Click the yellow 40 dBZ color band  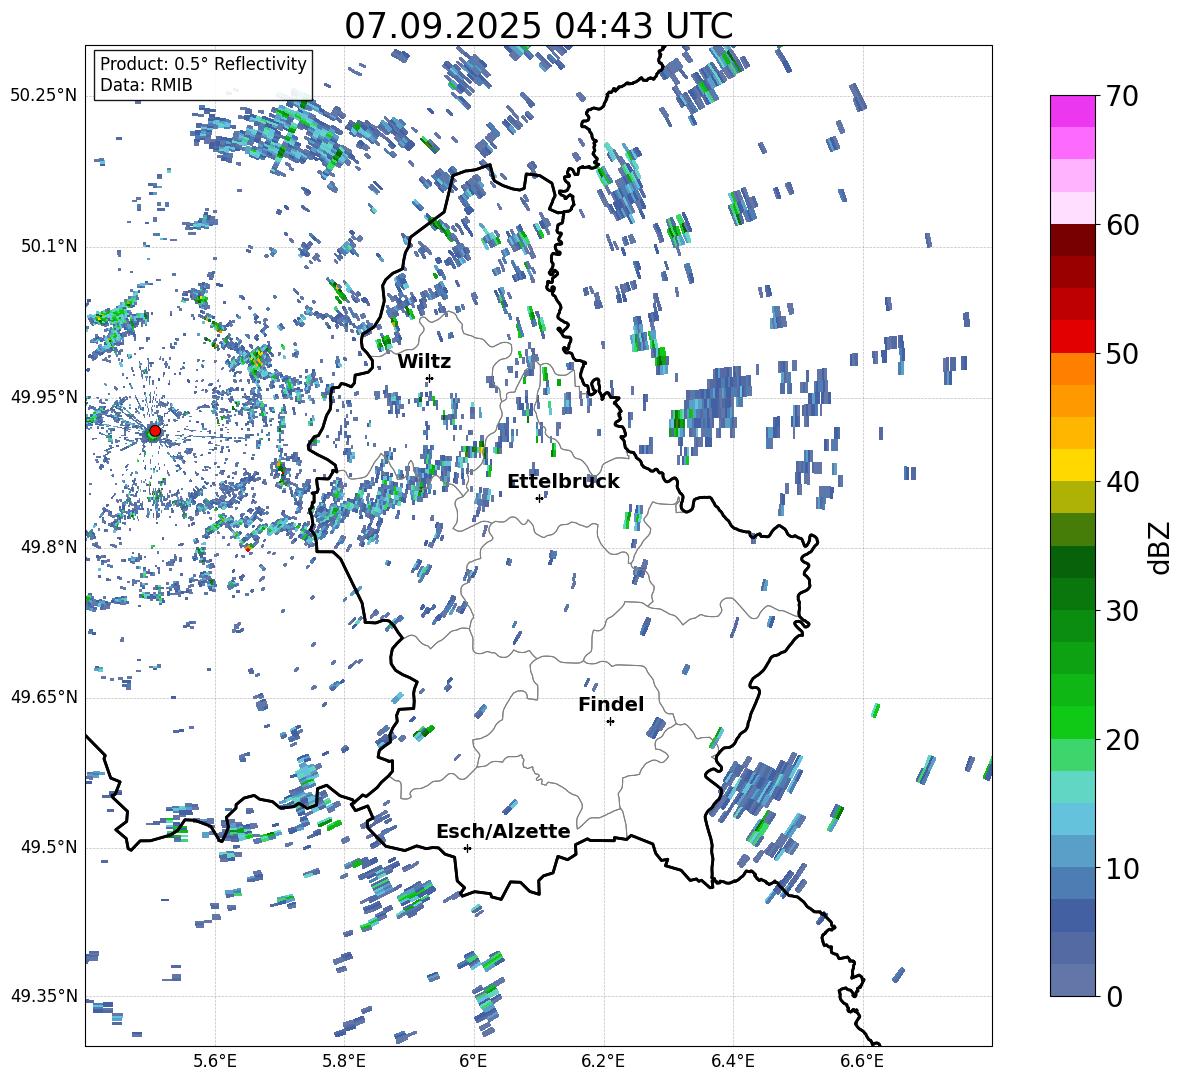click(1072, 465)
